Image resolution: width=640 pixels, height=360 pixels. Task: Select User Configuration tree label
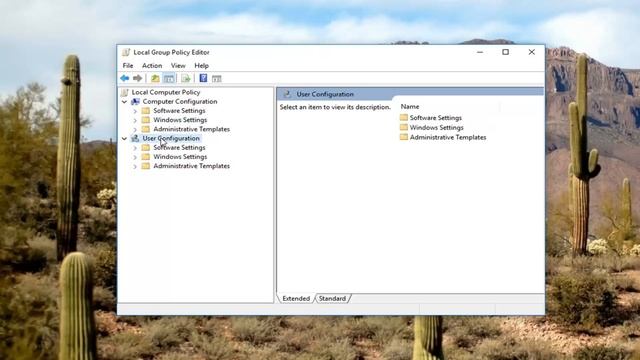(x=171, y=138)
